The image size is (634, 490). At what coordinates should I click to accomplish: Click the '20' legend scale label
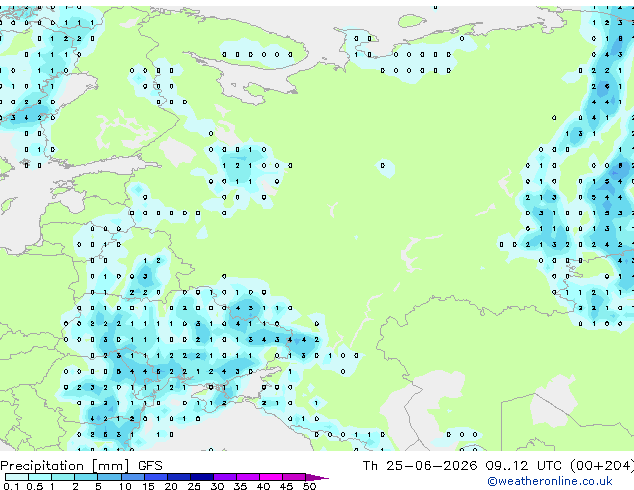click(x=171, y=486)
